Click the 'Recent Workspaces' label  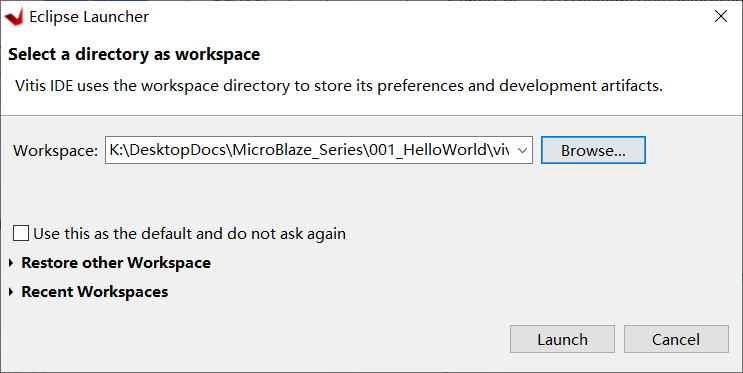coord(95,291)
